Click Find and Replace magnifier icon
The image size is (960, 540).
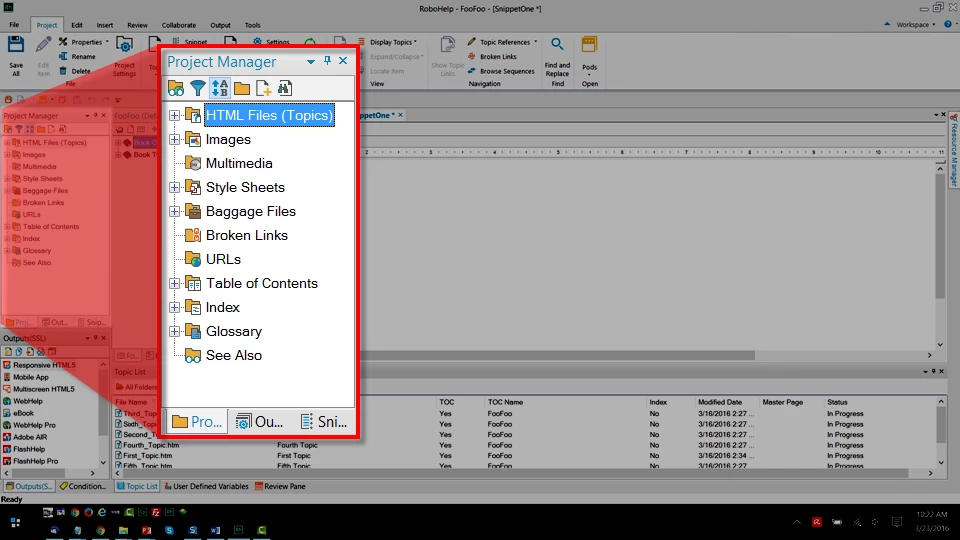(x=557, y=44)
